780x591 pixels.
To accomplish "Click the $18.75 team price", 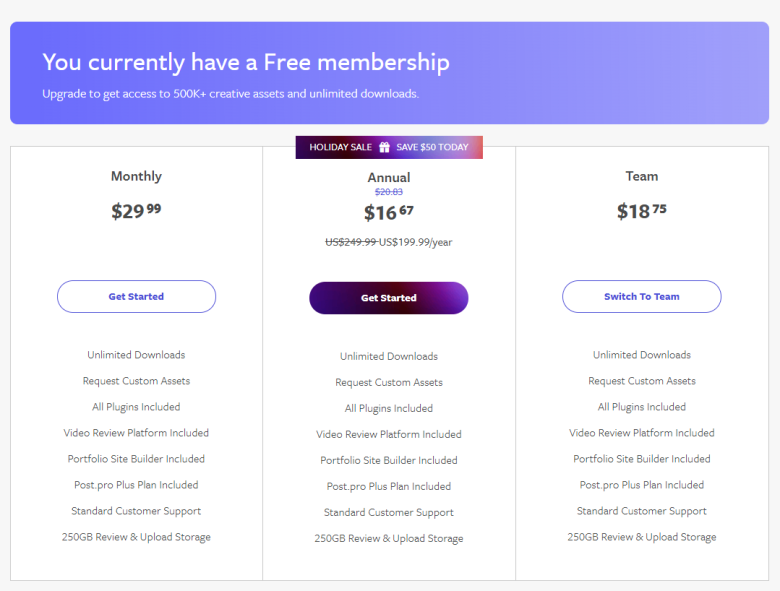I will click(642, 211).
